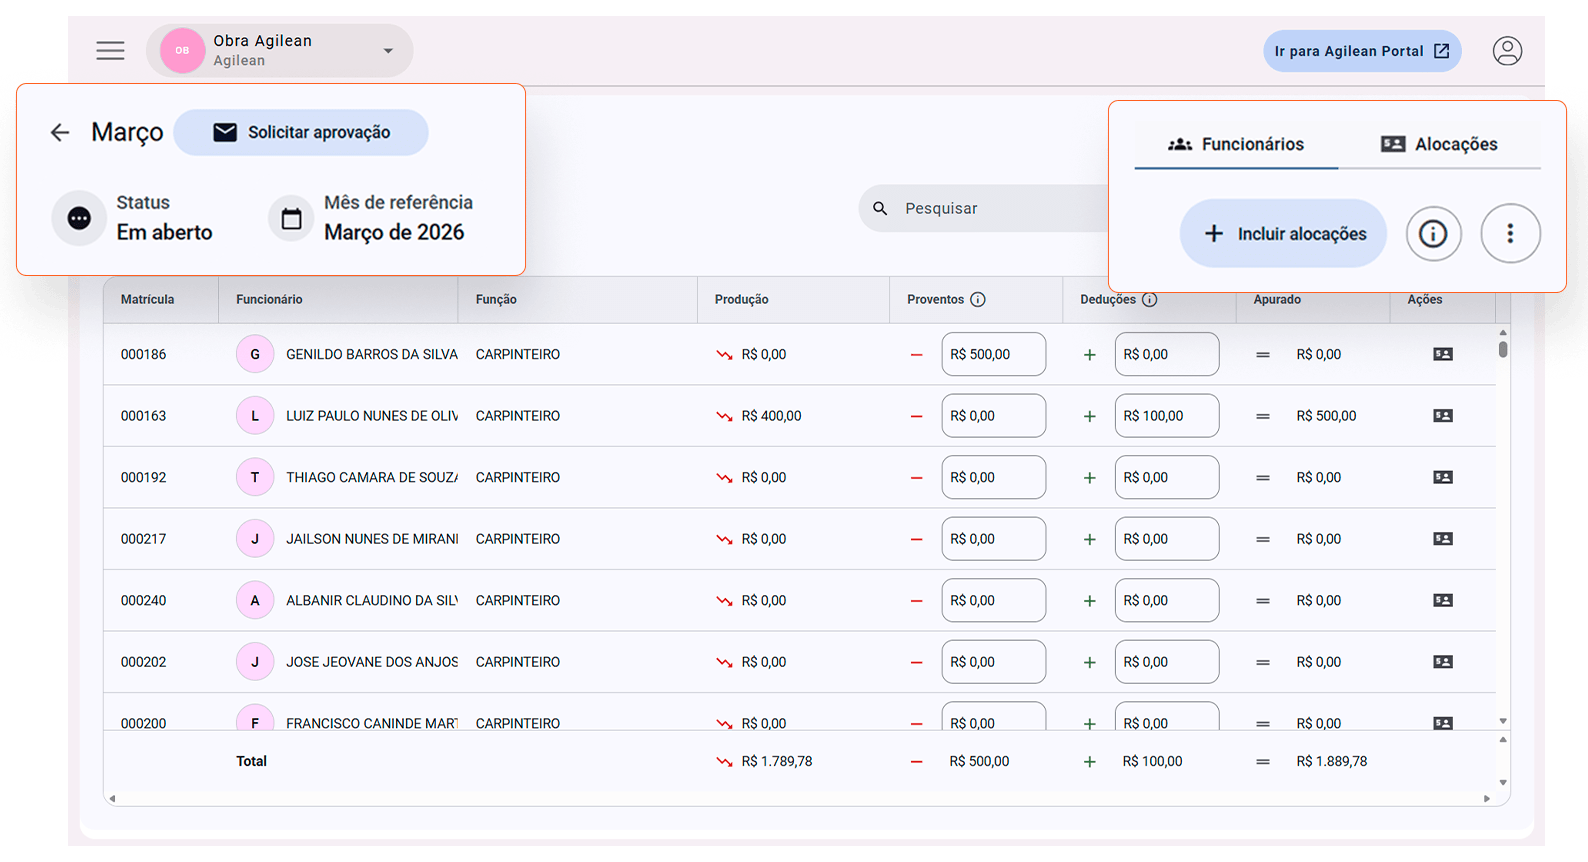1588x862 pixels.
Task: Click the production trend icon in row 000163
Action: [x=724, y=416]
